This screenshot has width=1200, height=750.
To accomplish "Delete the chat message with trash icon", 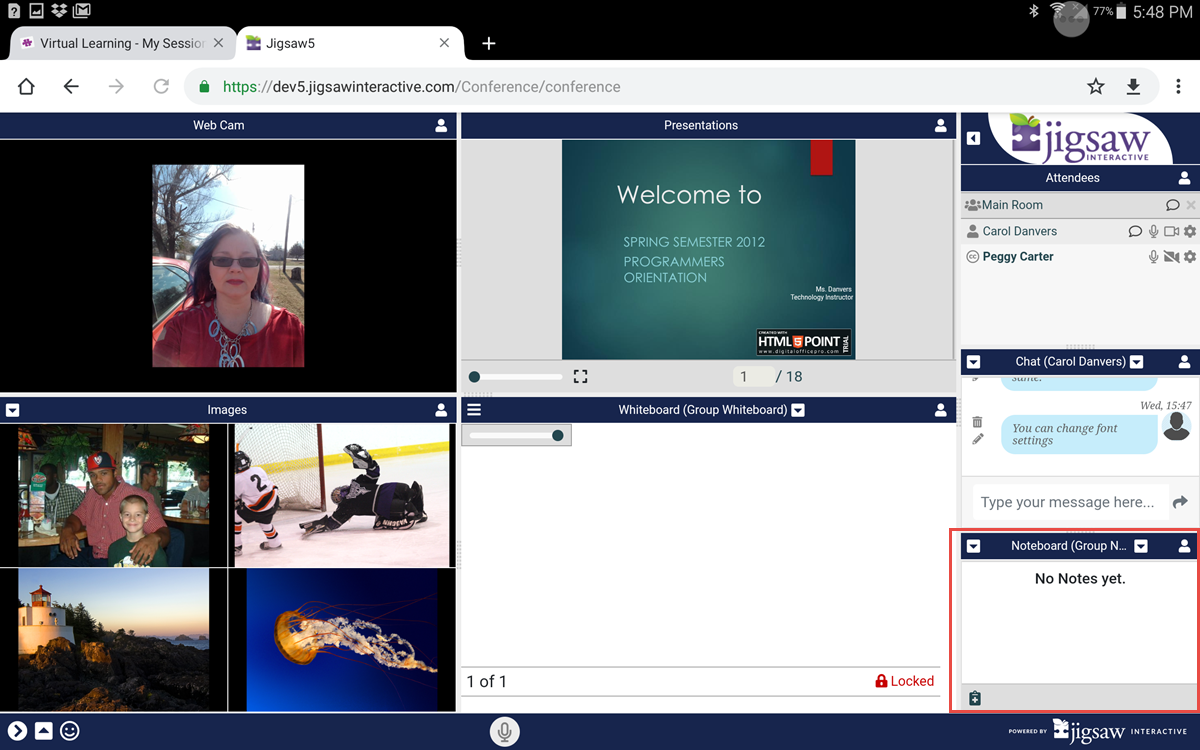I will pyautogui.click(x=977, y=423).
